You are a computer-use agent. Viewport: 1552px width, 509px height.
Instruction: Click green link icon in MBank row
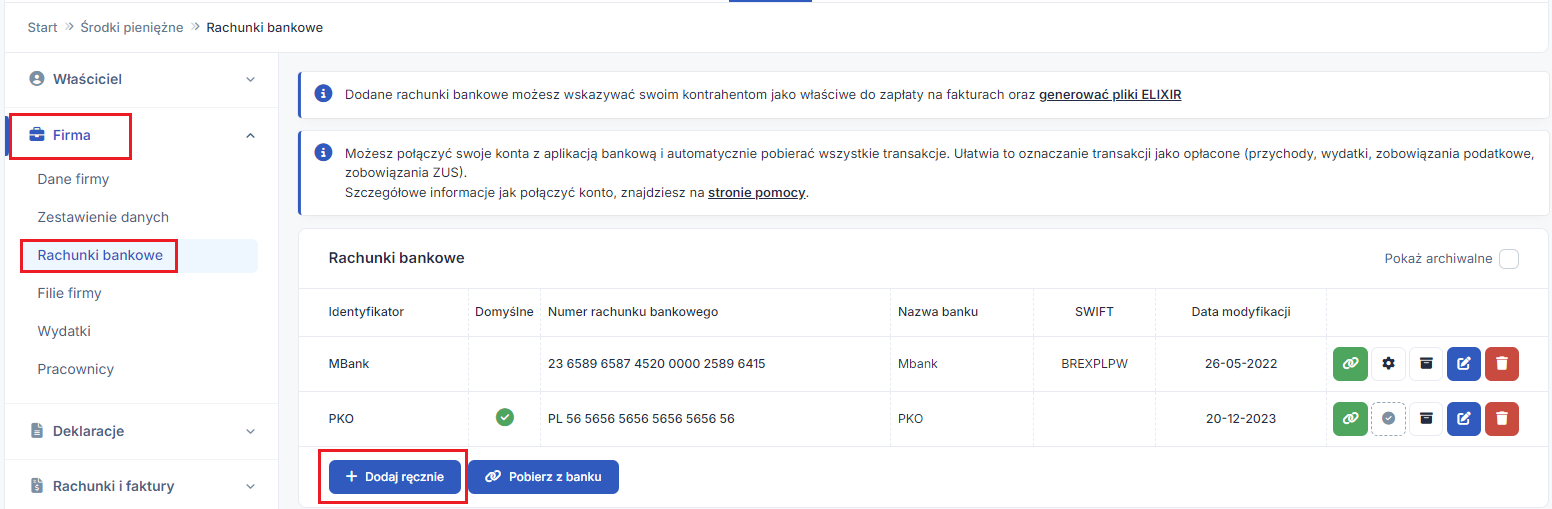click(x=1350, y=364)
